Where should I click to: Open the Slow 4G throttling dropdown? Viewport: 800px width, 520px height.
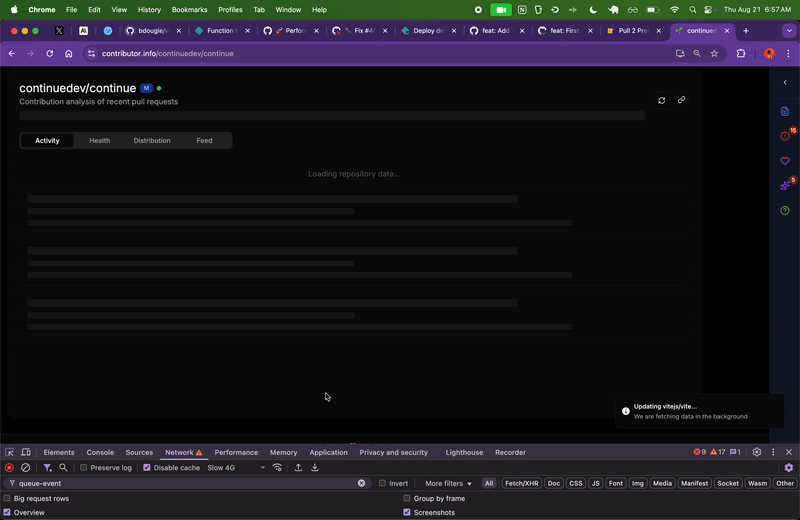(236, 467)
